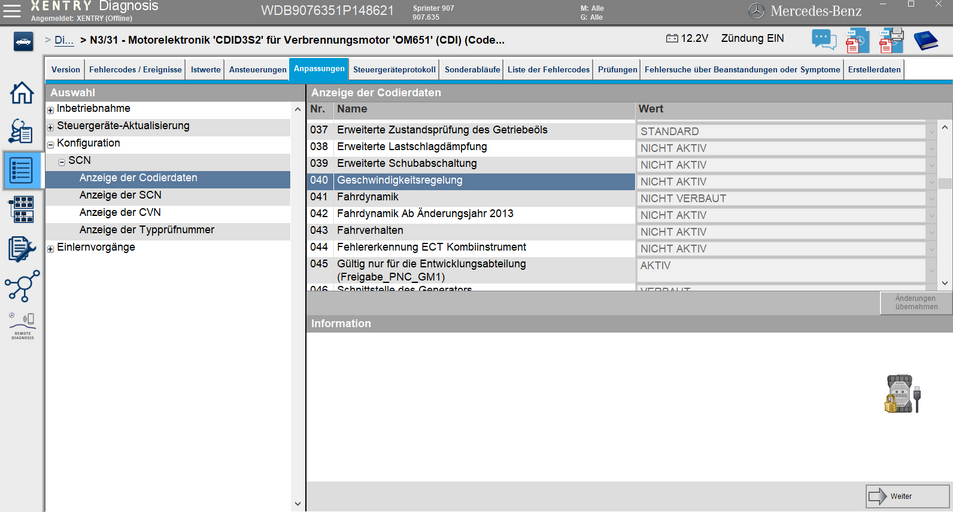The height and width of the screenshot is (512, 953).
Task: Click the Di... breadcrumb link
Action: click(64, 40)
